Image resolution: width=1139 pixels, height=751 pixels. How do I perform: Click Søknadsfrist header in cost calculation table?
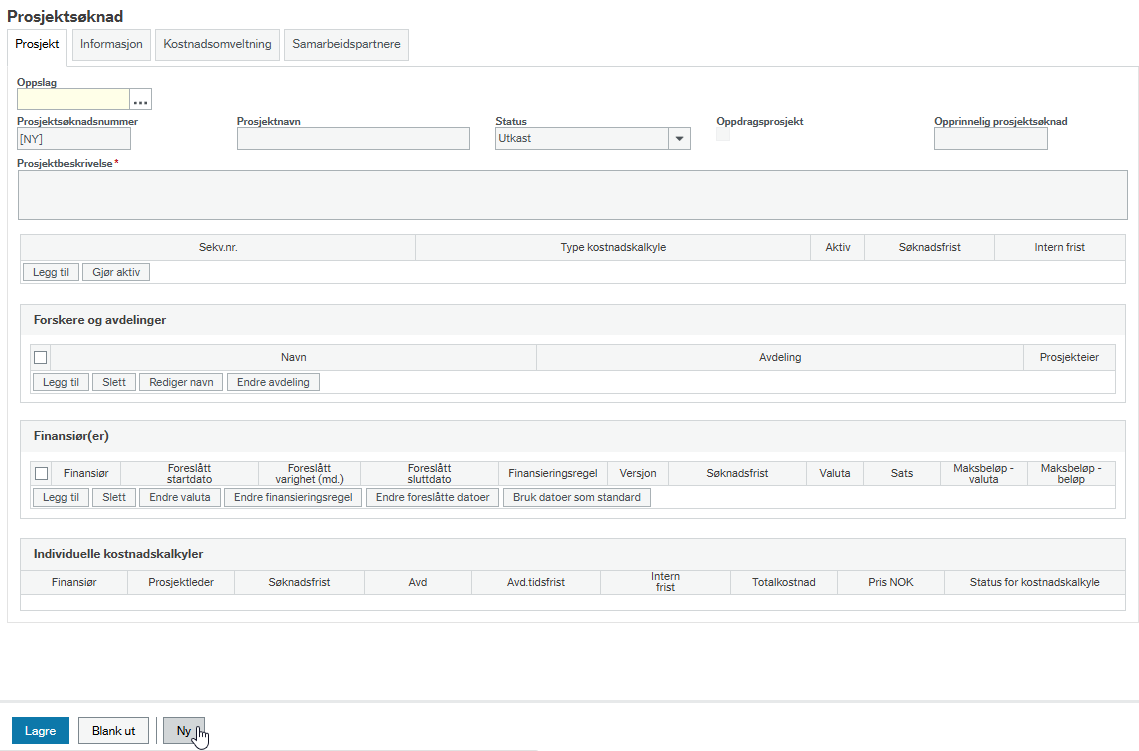[x=930, y=248]
